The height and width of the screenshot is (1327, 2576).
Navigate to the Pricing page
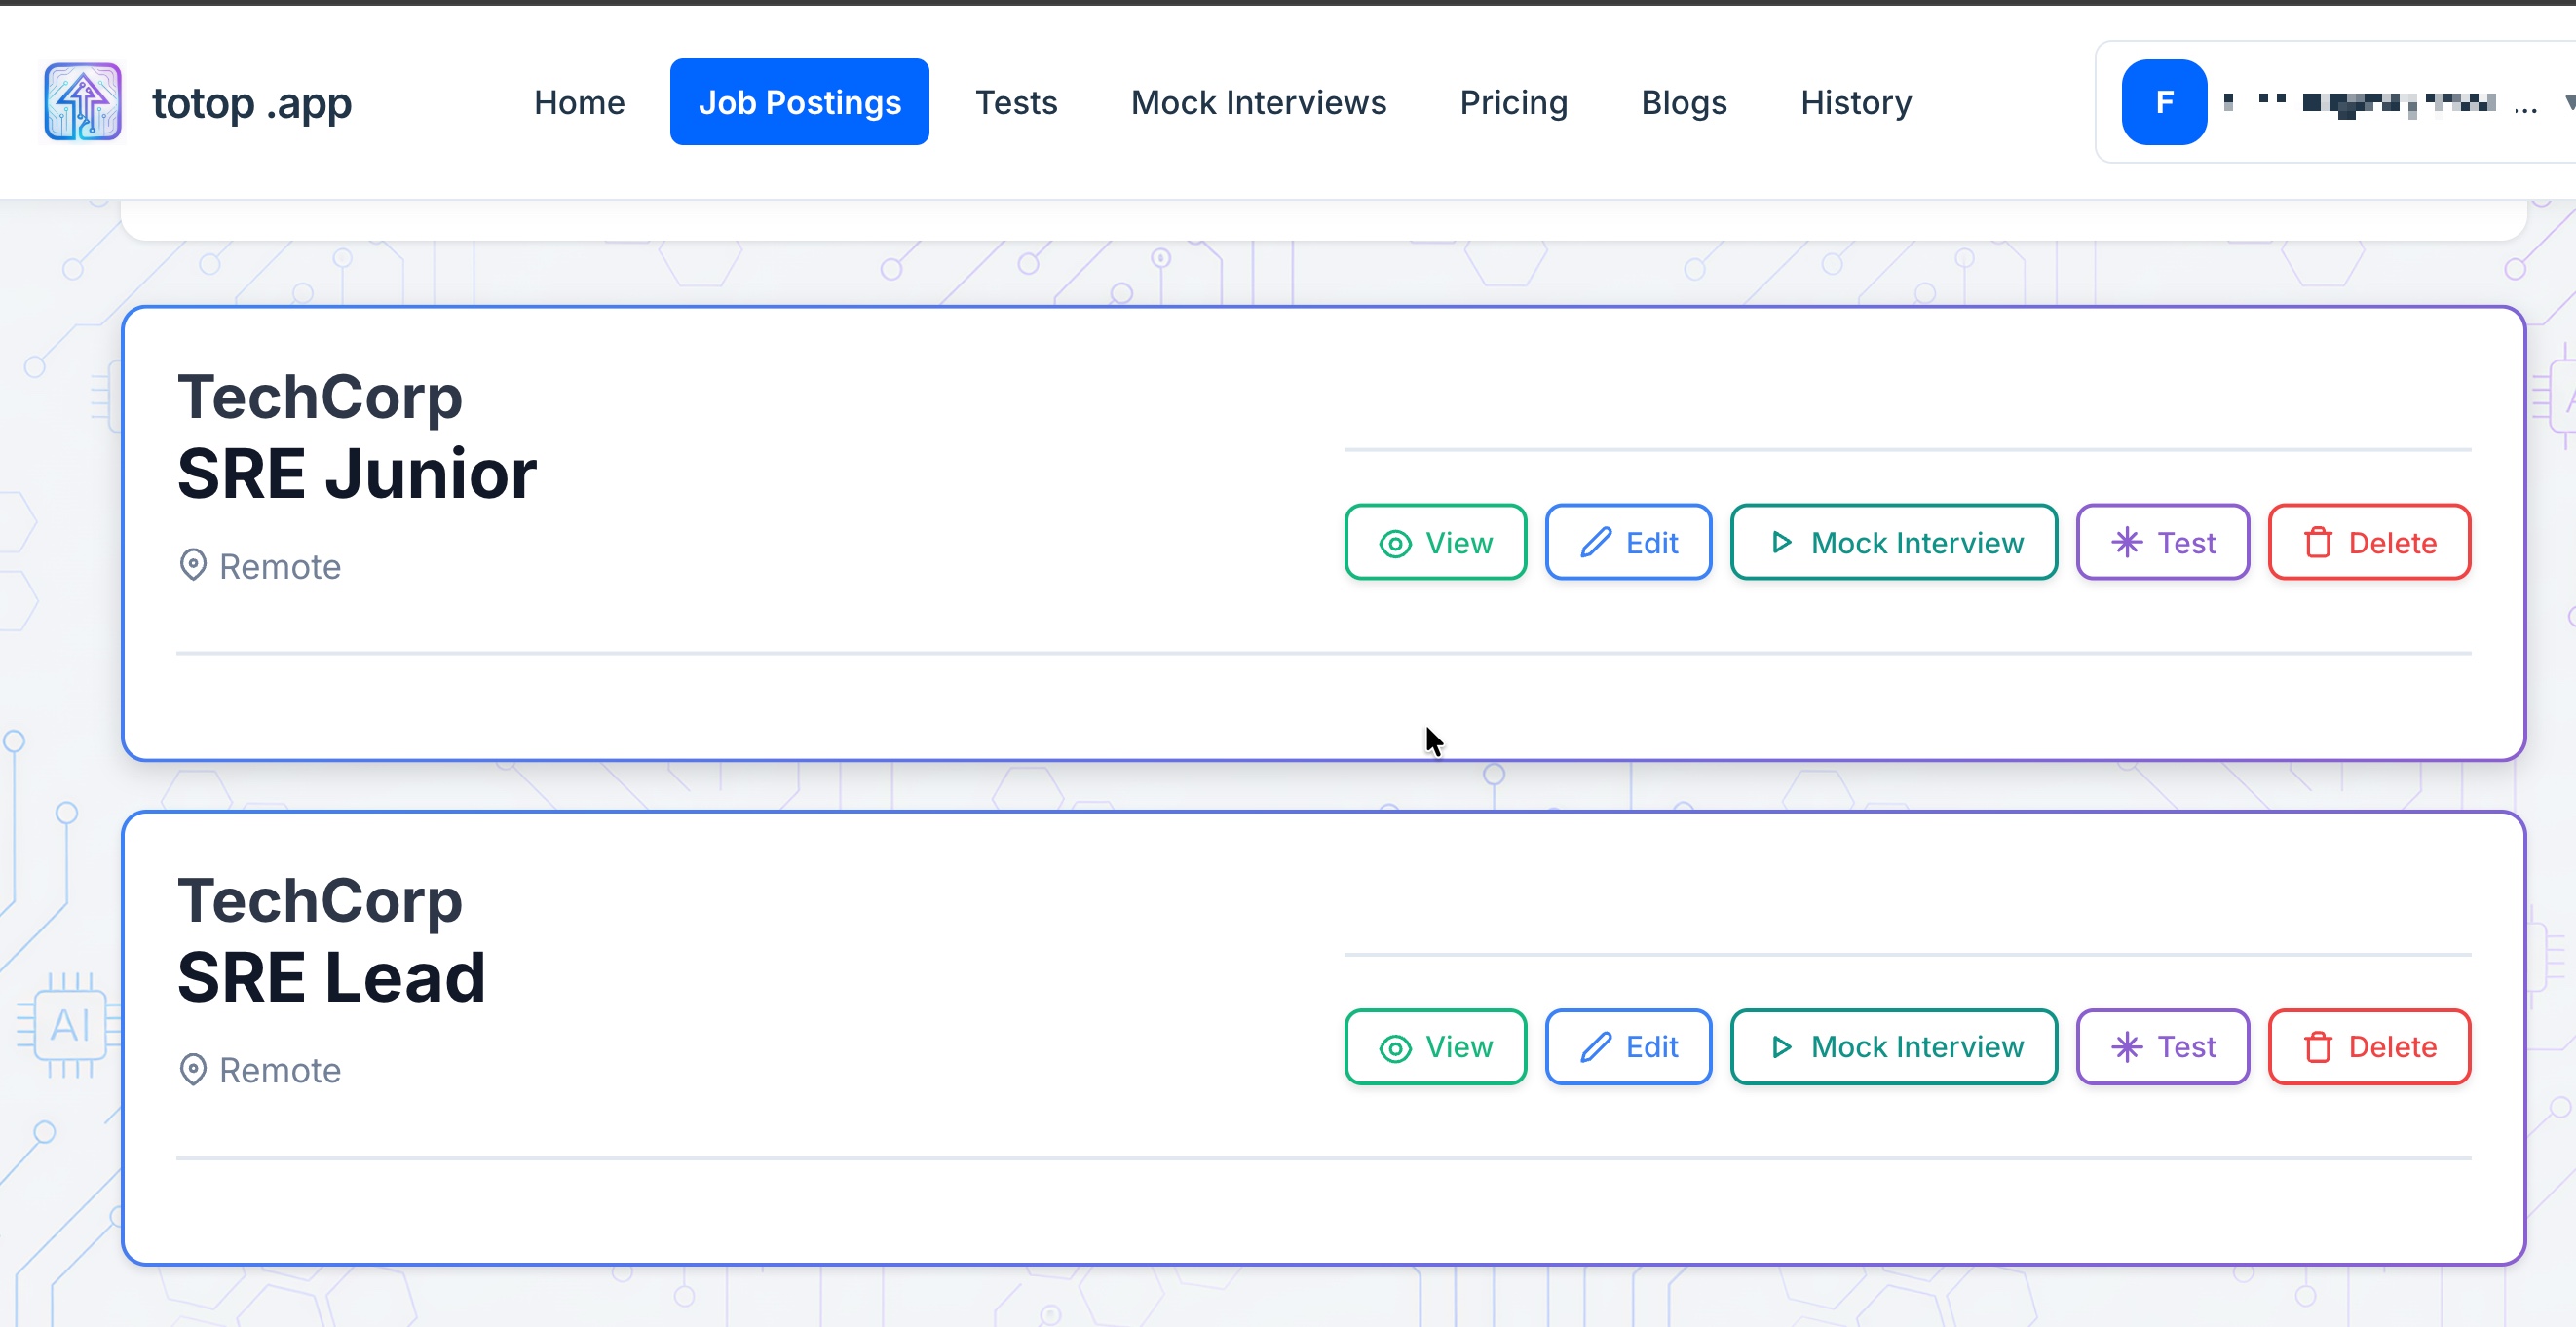pyautogui.click(x=1513, y=102)
